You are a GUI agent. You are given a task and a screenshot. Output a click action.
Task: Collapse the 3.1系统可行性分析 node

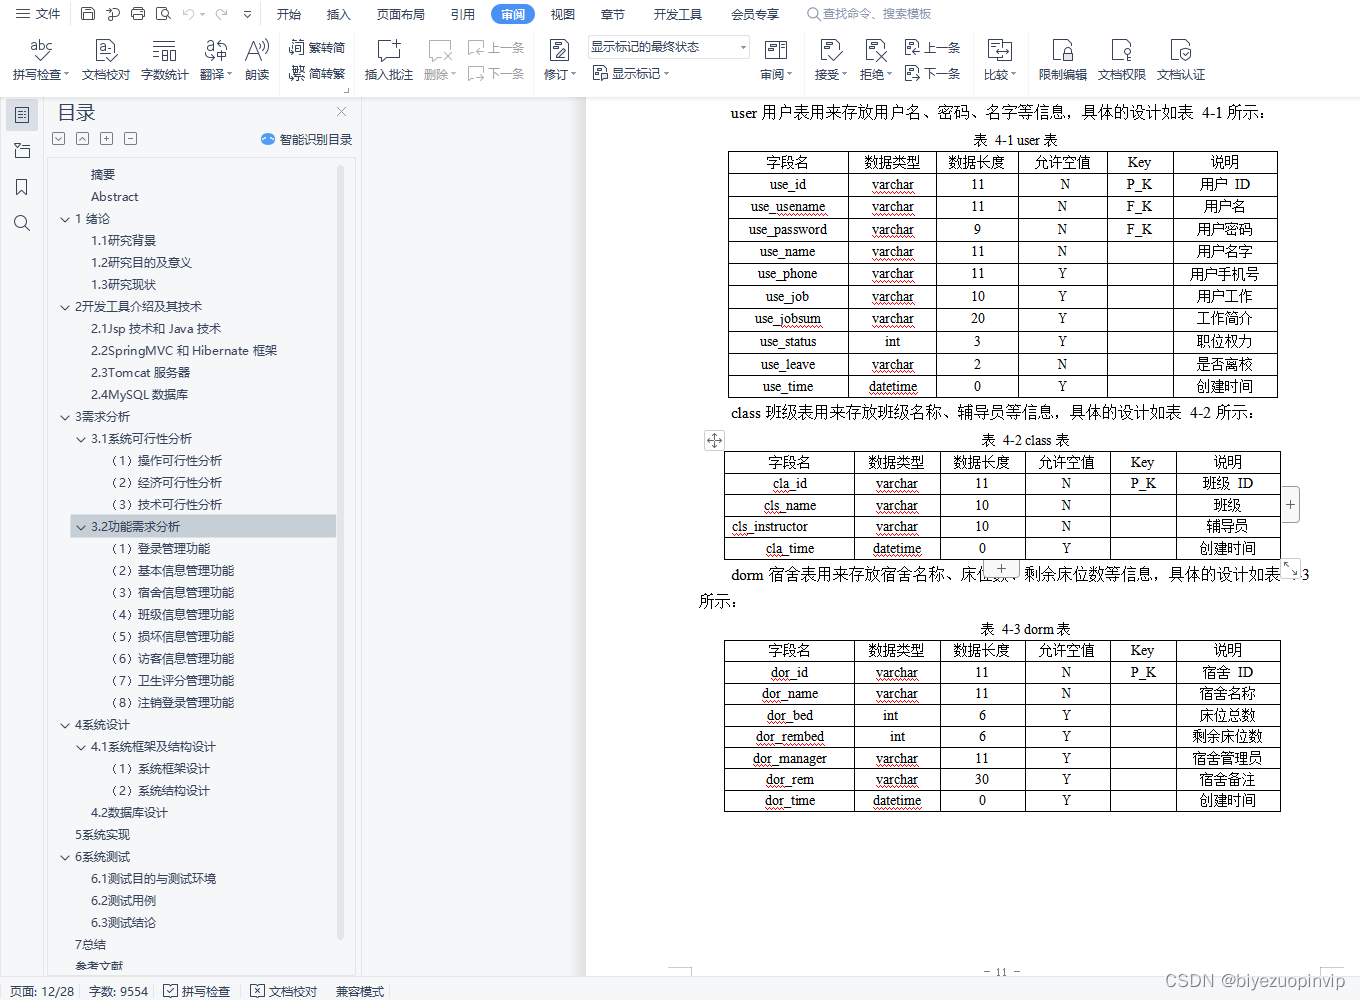[81, 439]
